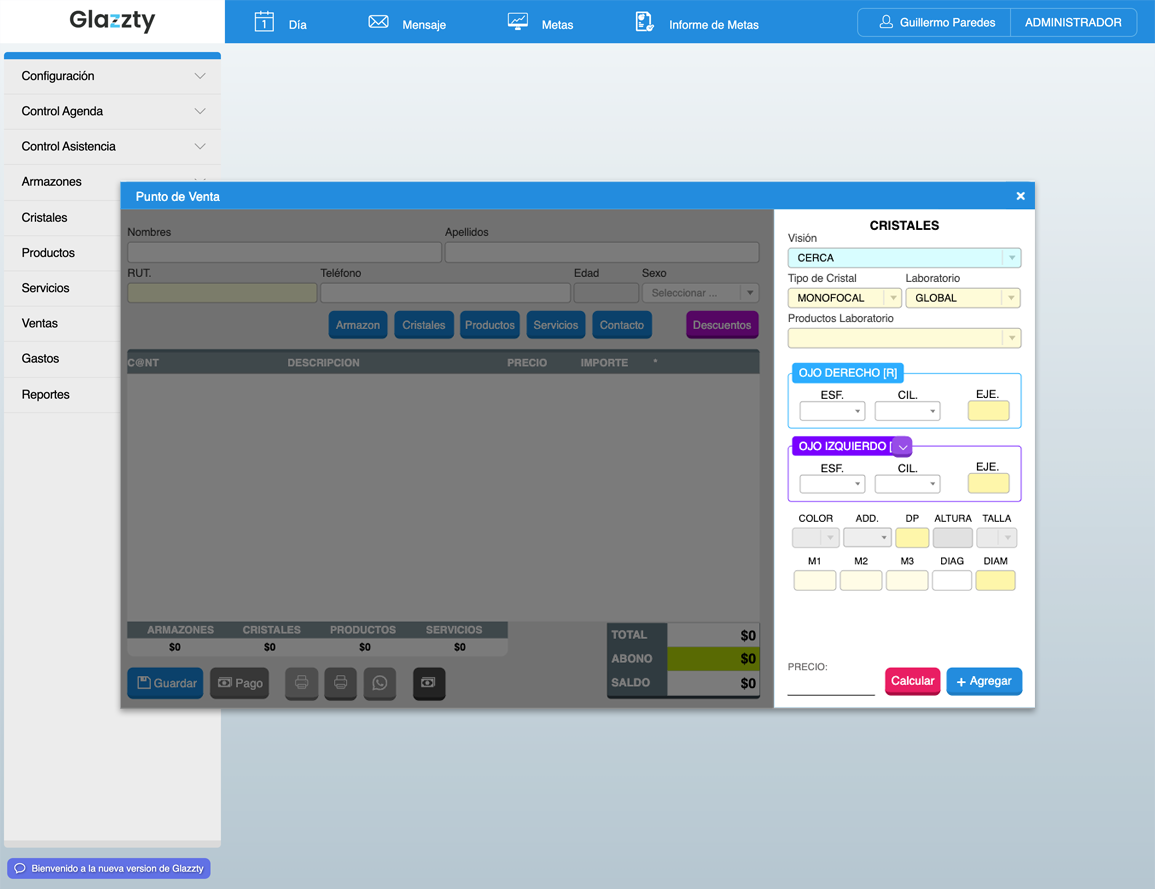This screenshot has width=1155, height=889.
Task: Open the Informe de Metas report icon
Action: (x=644, y=21)
